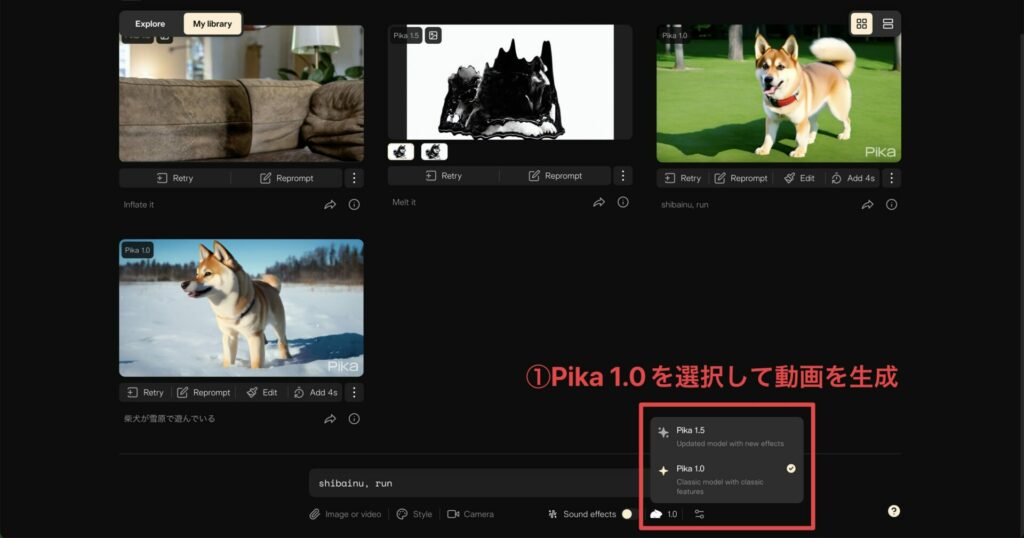Open more options for Melt it video

(623, 176)
